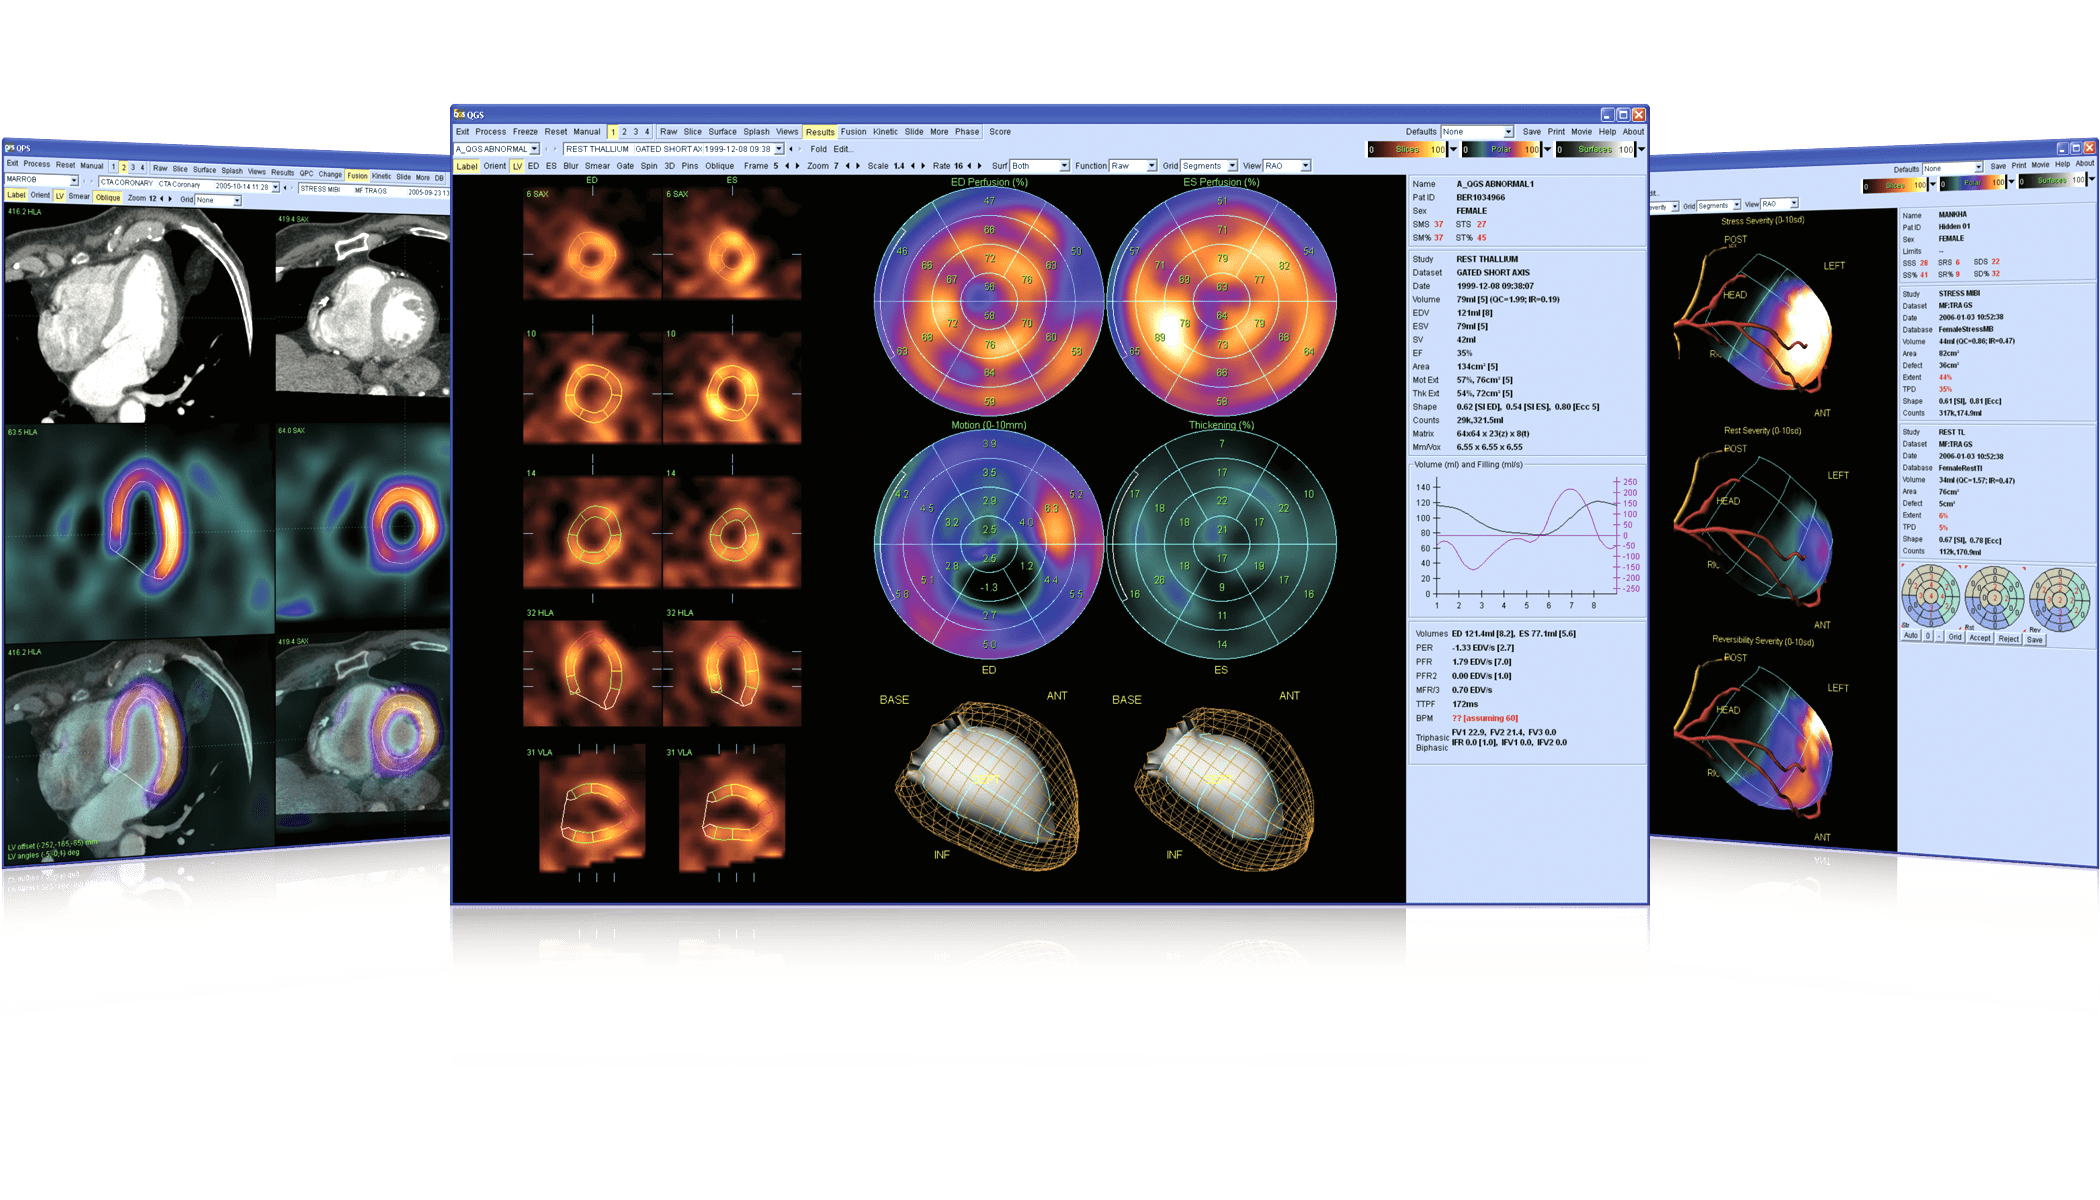Decrease Rate with left arrow in QGS
The image size is (2100, 1200).
969,166
